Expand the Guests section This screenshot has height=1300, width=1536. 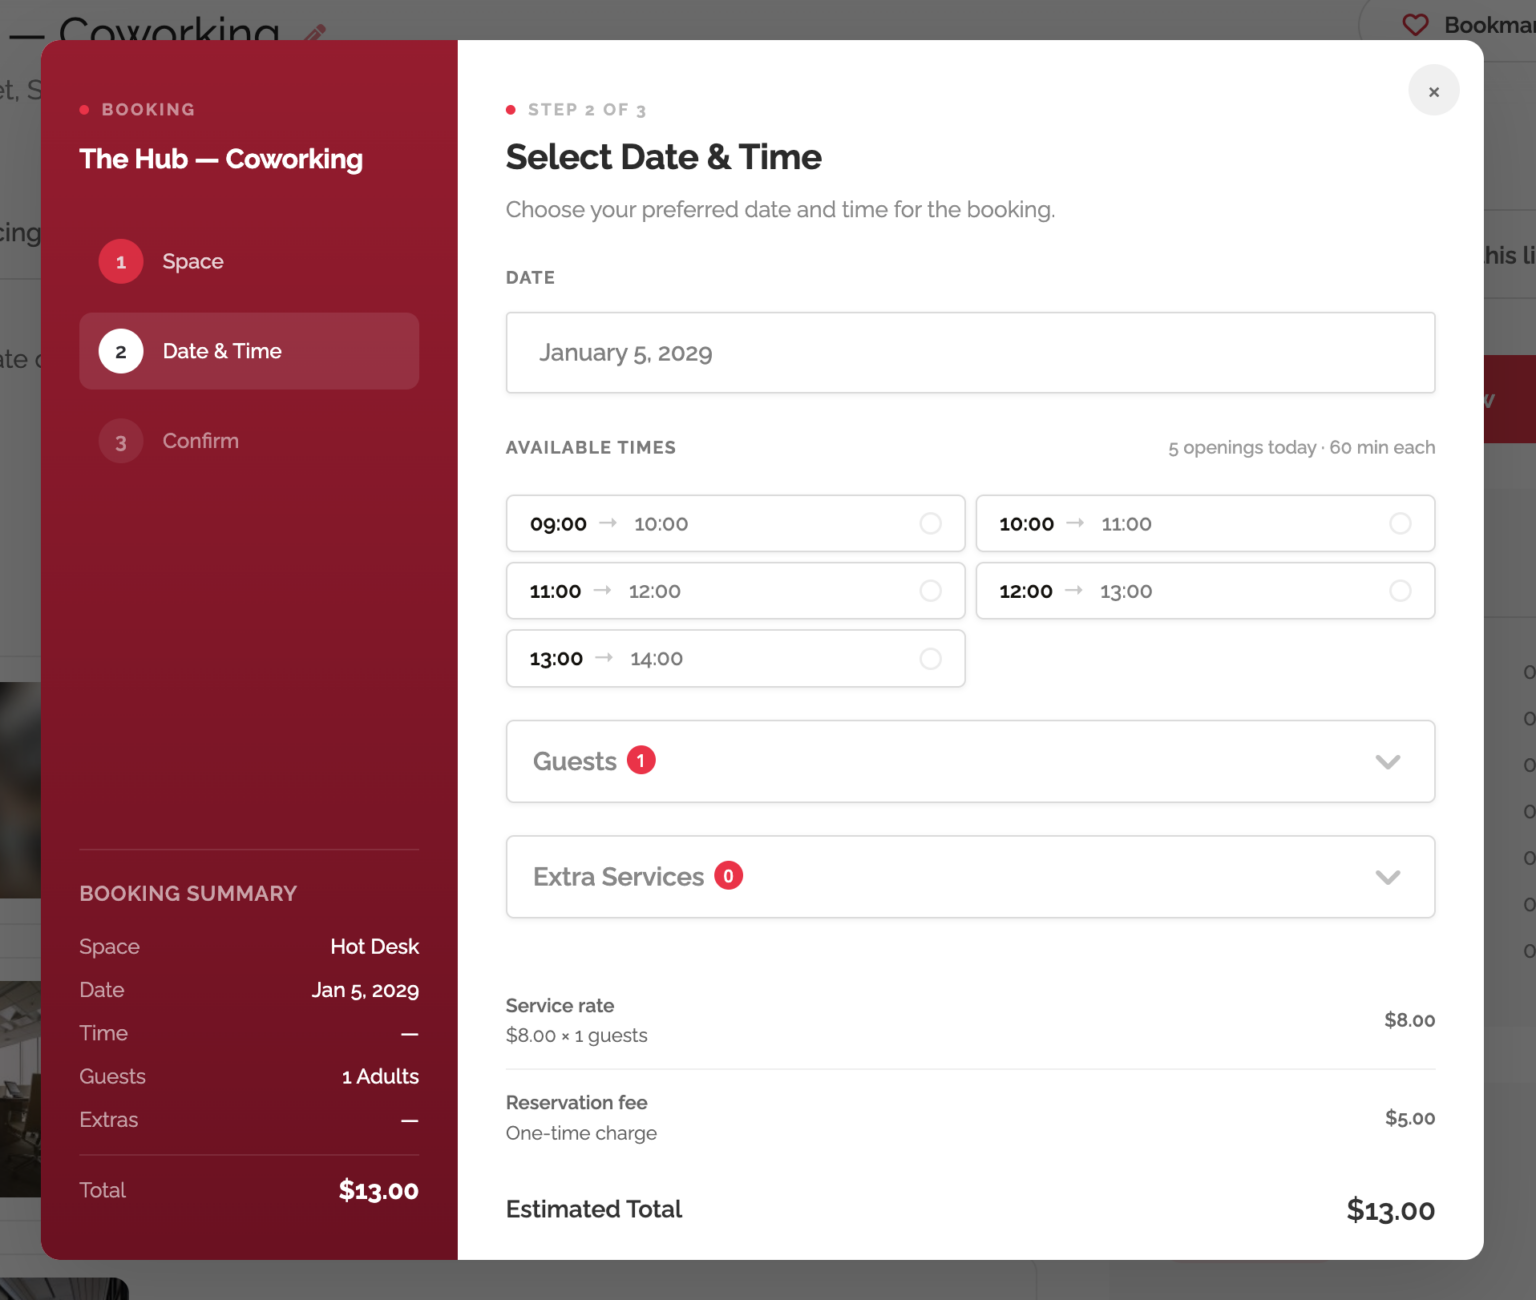pos(970,761)
